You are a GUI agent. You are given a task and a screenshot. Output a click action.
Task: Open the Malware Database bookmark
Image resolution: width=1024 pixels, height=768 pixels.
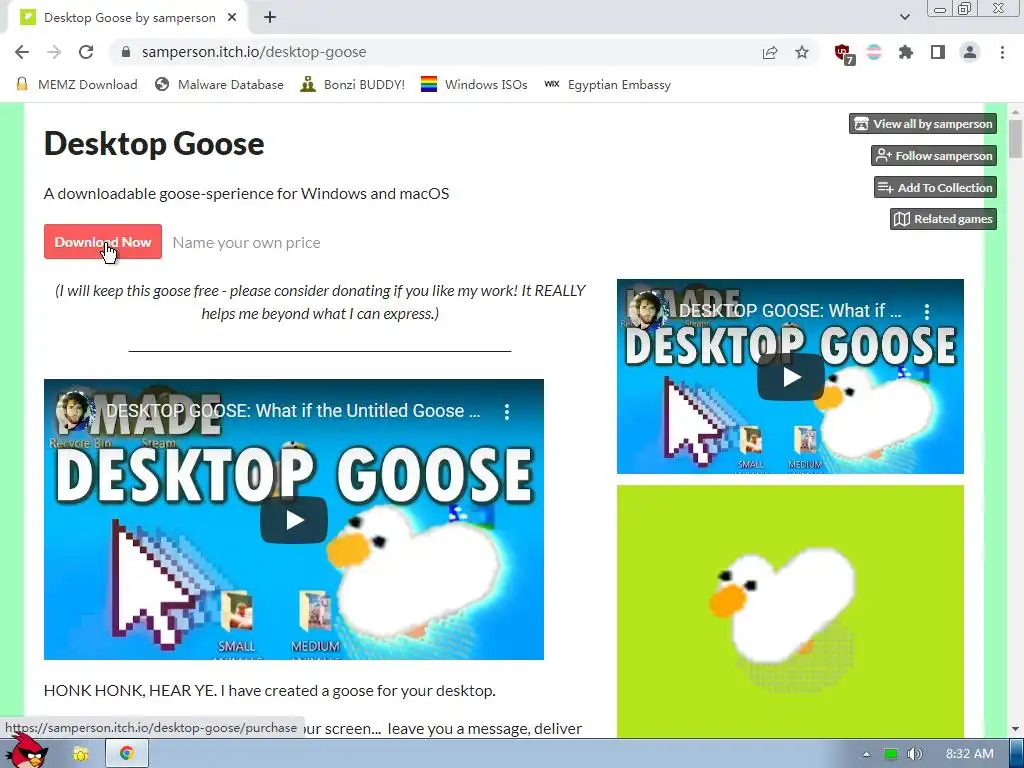[219, 84]
